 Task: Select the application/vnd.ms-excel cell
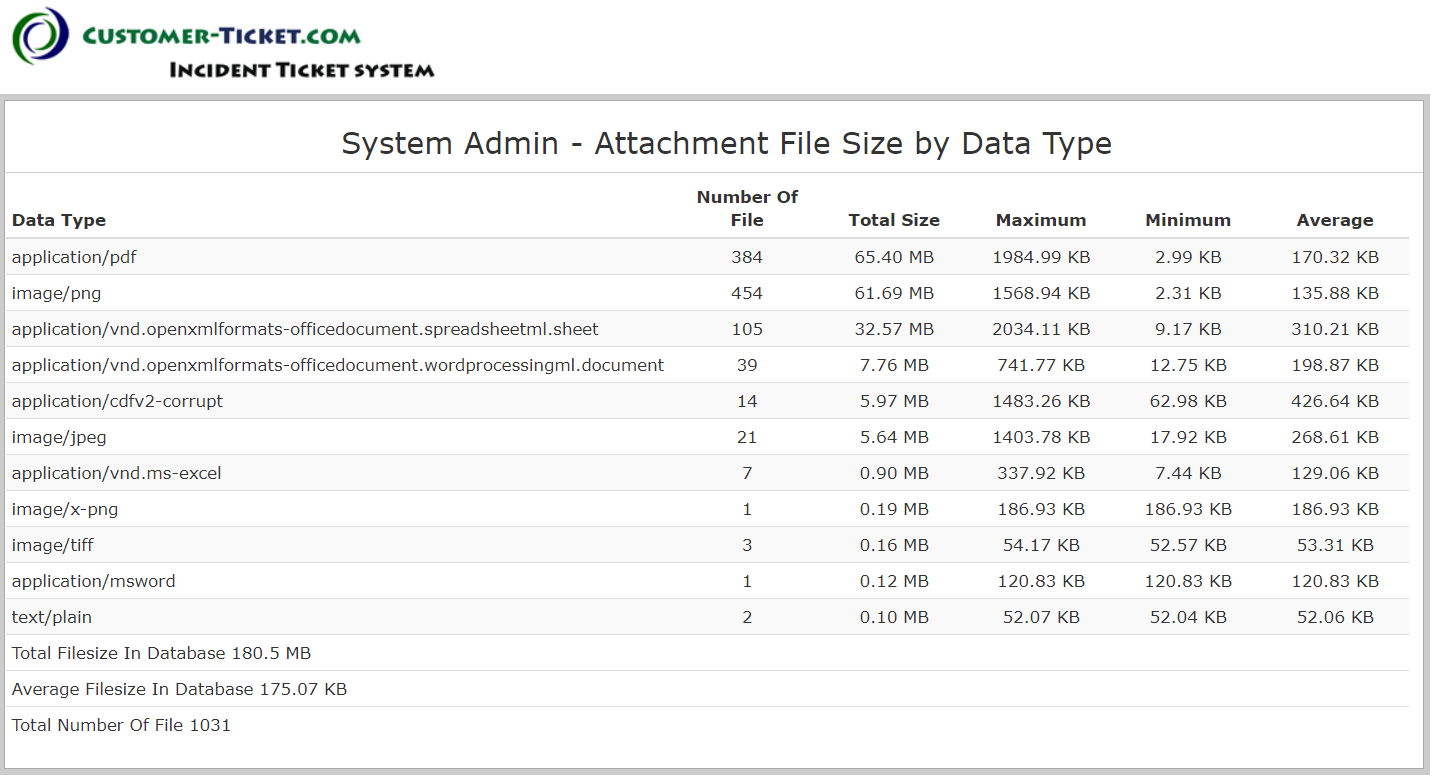(x=117, y=473)
